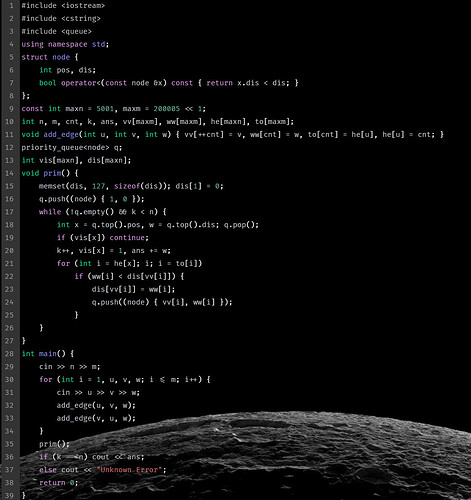Click 'k++, vis[x] = 1, ans += w;' line
This screenshot has width=471, height=500.
pyautogui.click(x=114, y=251)
